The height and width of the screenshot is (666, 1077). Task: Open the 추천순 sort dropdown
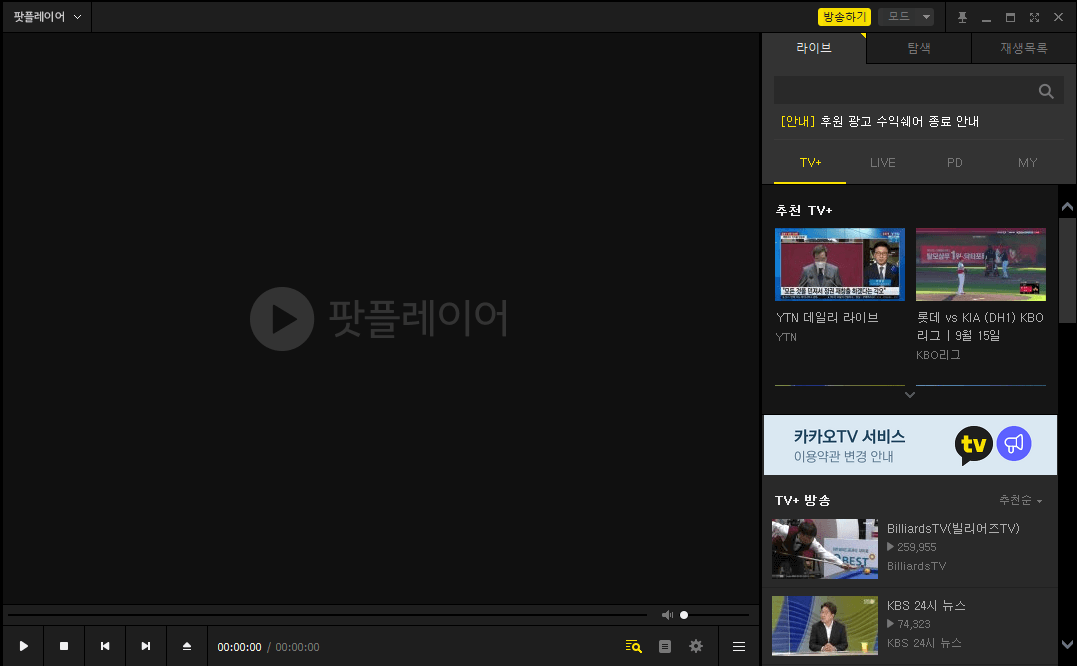(x=1020, y=500)
